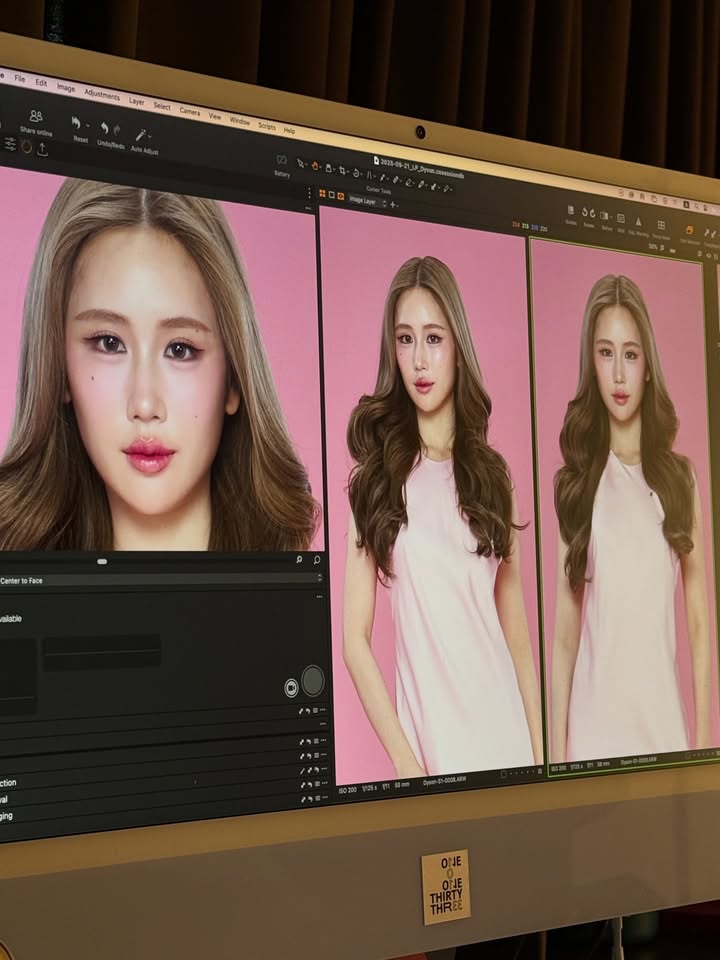Click the plus add layer button
720x960 pixels.
click(x=393, y=204)
